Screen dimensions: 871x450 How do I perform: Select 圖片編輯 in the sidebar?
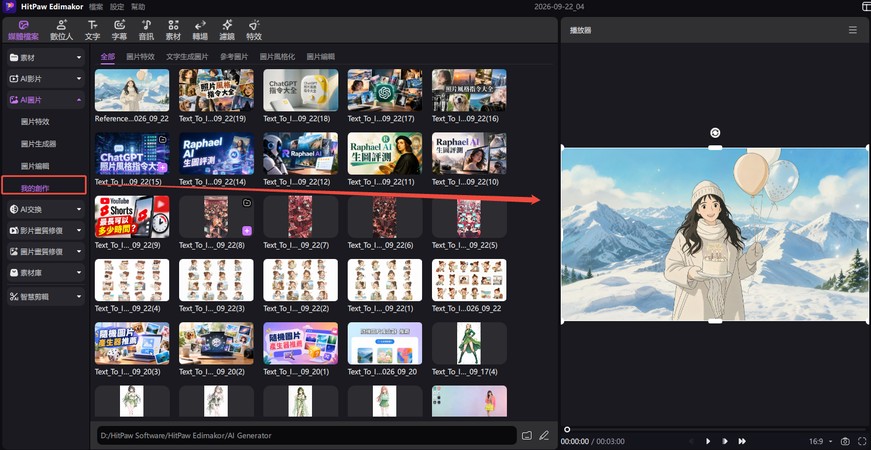(35, 166)
